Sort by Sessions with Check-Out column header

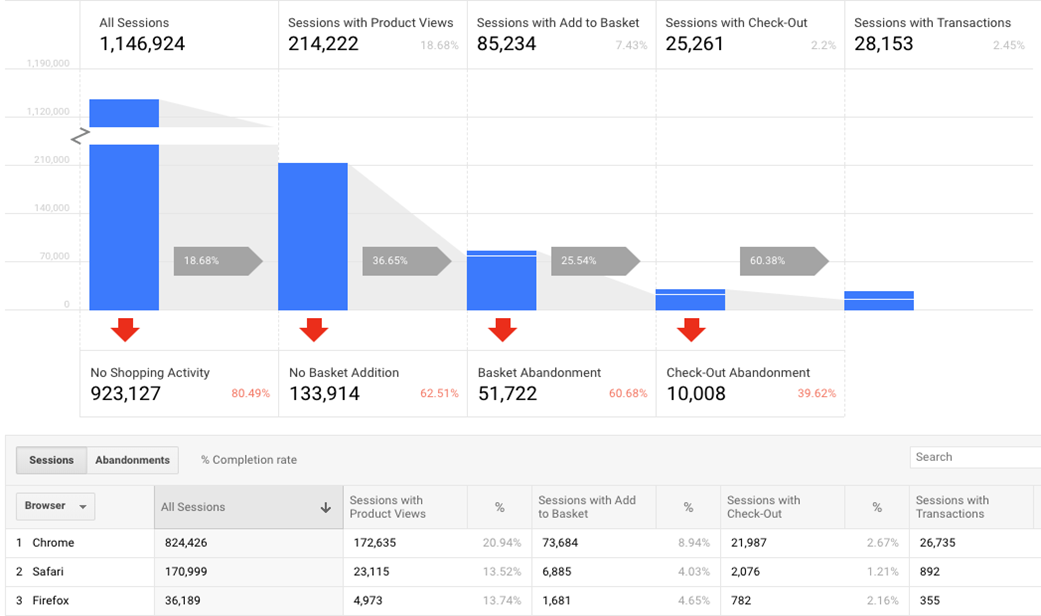point(782,507)
